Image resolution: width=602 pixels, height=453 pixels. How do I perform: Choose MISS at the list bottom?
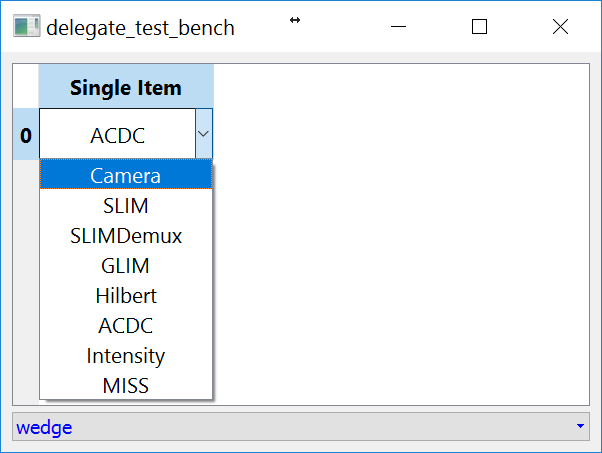pyautogui.click(x=126, y=385)
